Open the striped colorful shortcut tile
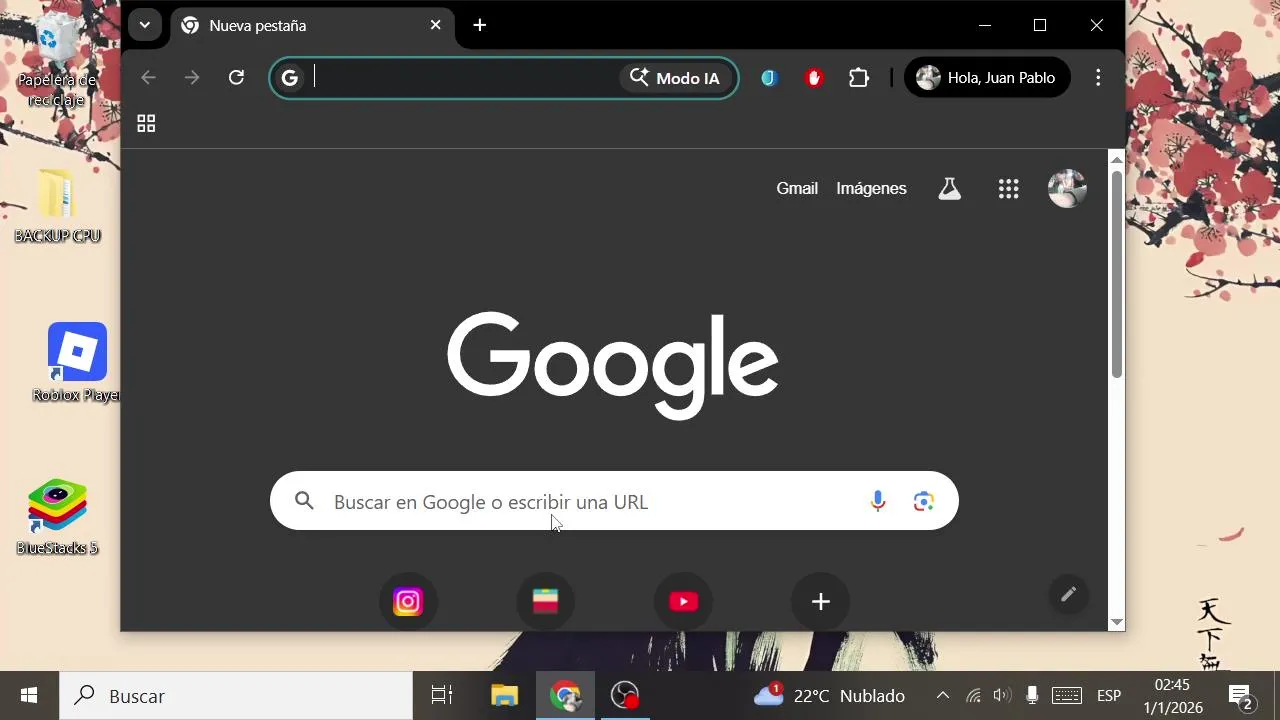 pos(545,601)
